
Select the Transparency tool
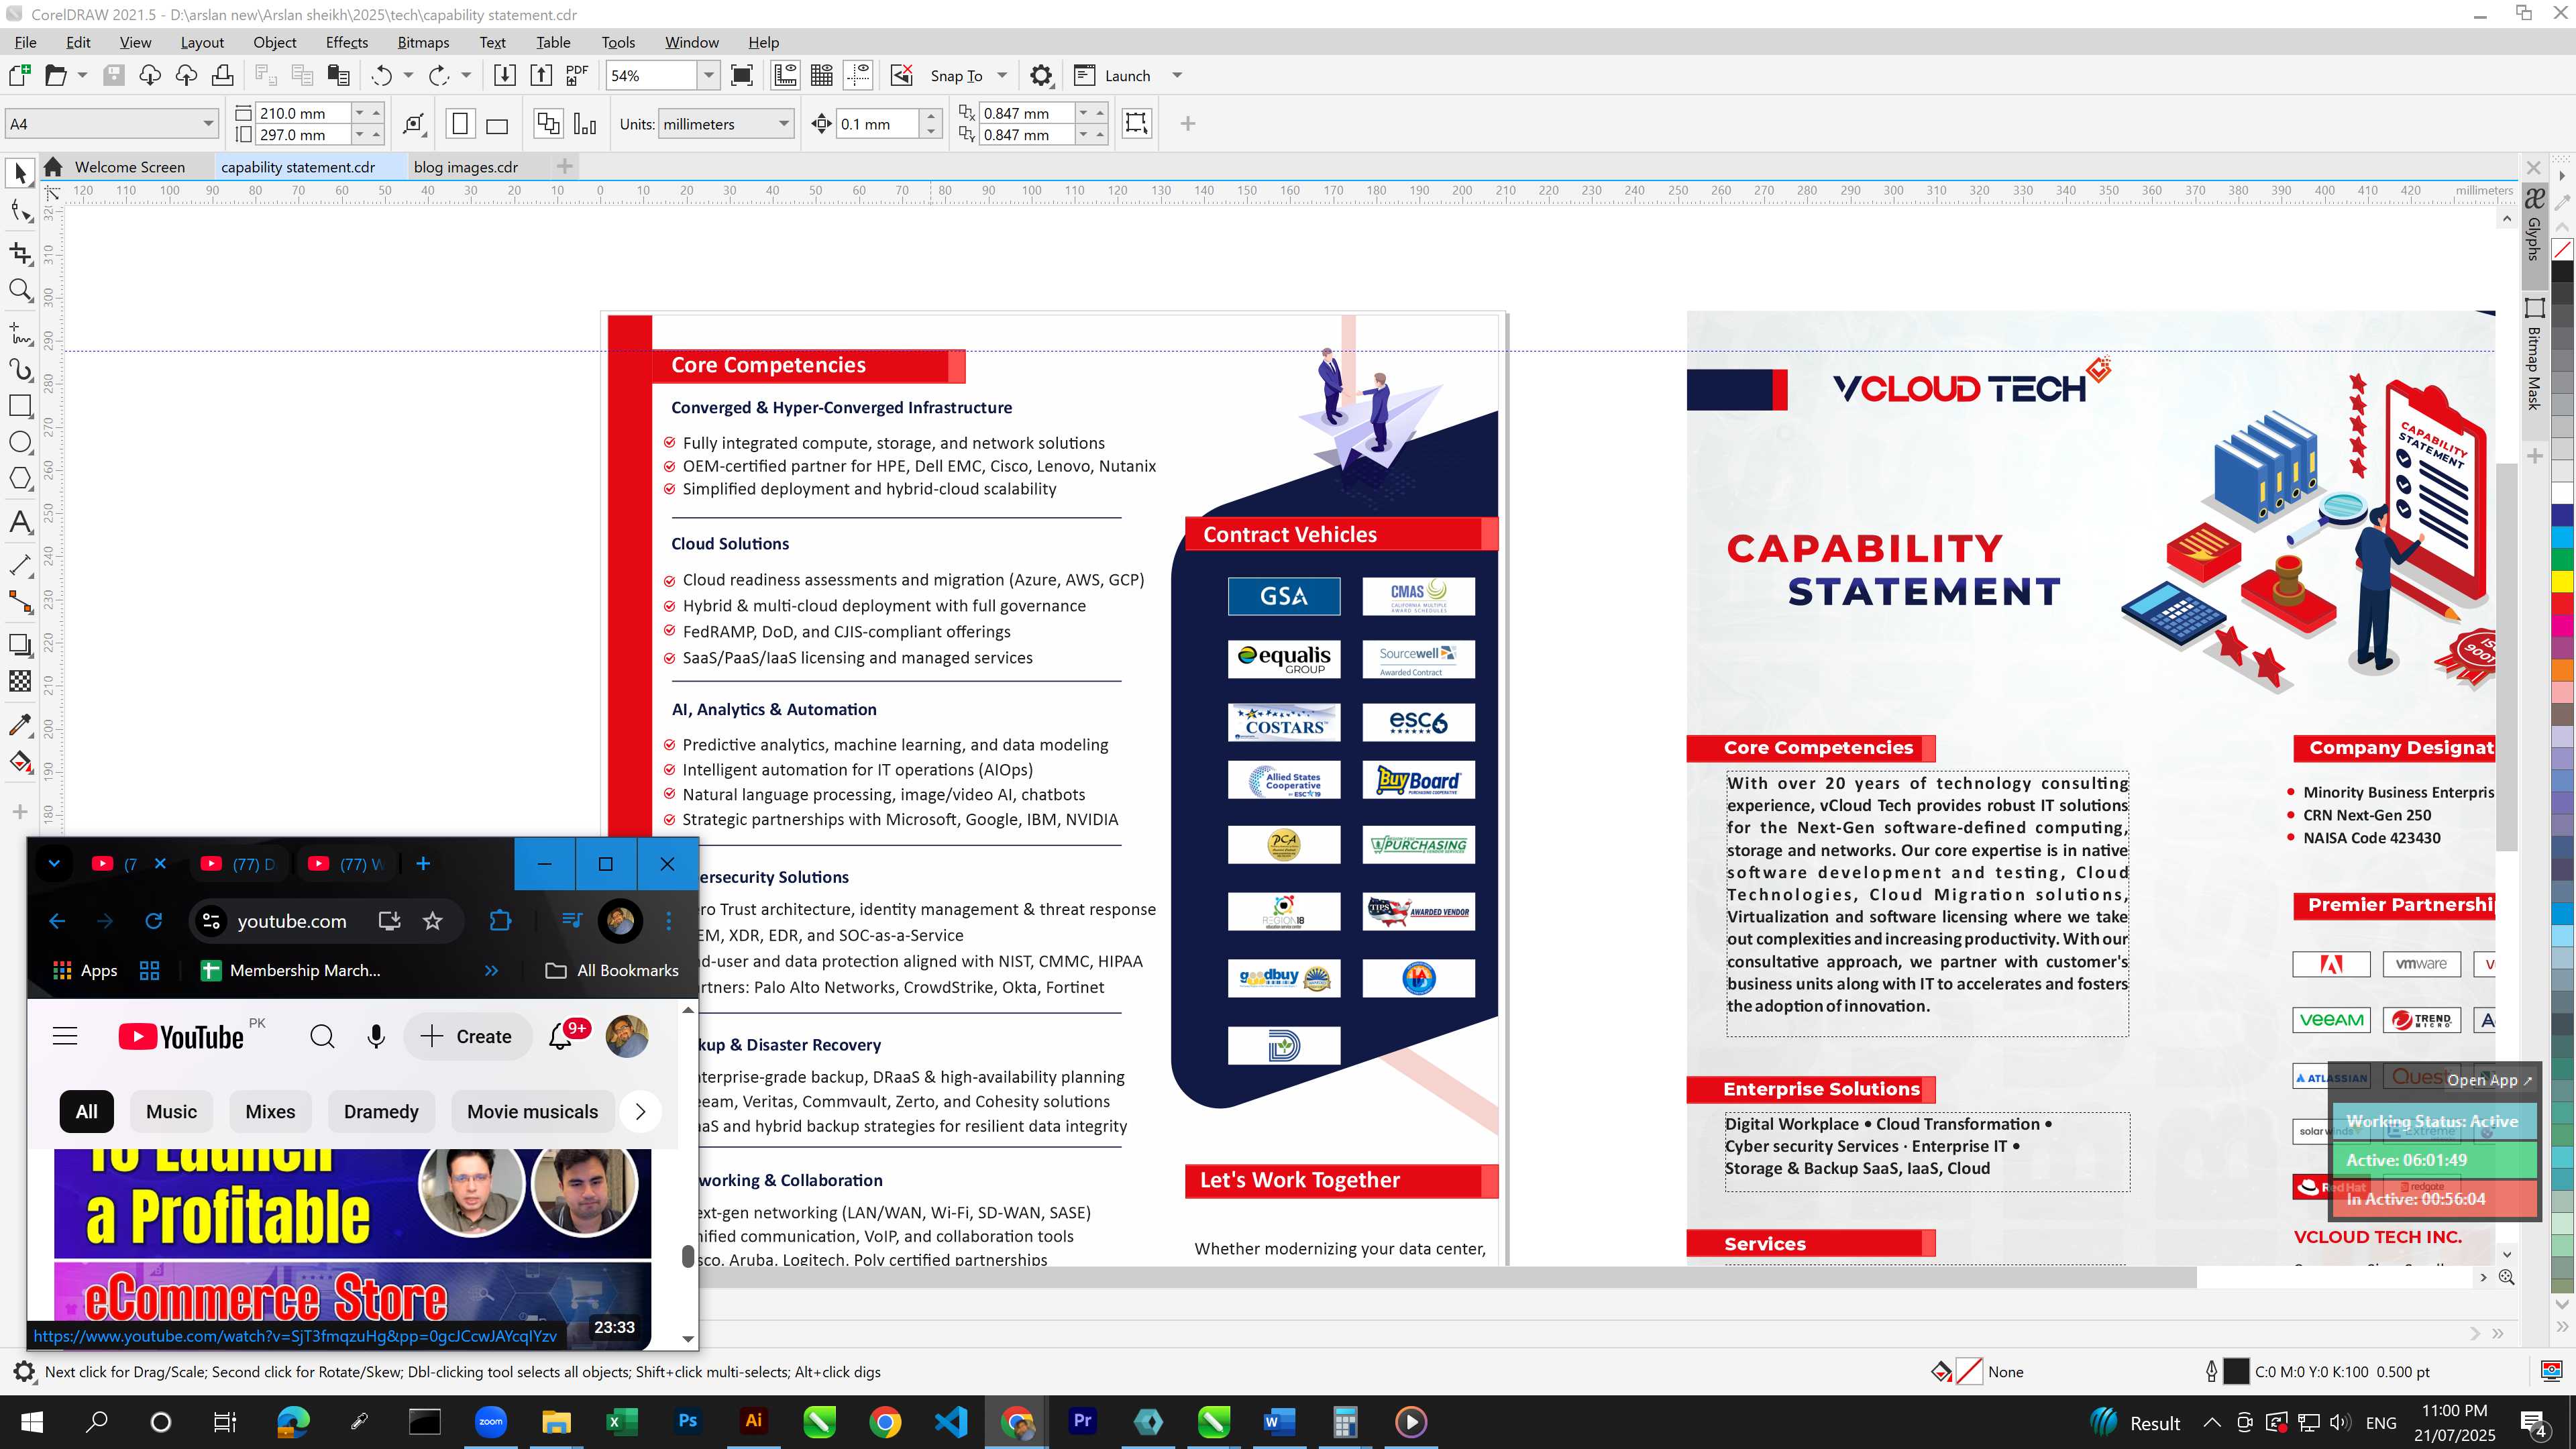tap(20, 682)
